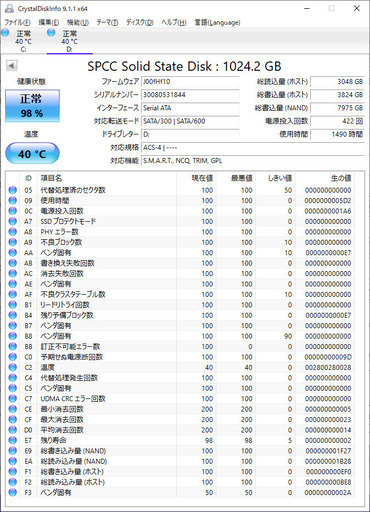Click the シリアルナンバー field showing 30080531844
The width and height of the screenshot is (370, 512).
click(x=190, y=95)
